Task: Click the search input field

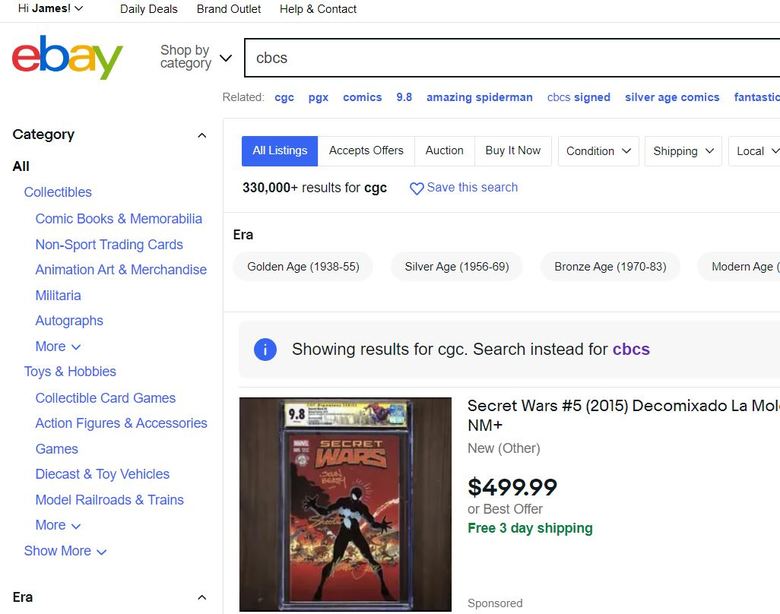Action: point(510,58)
